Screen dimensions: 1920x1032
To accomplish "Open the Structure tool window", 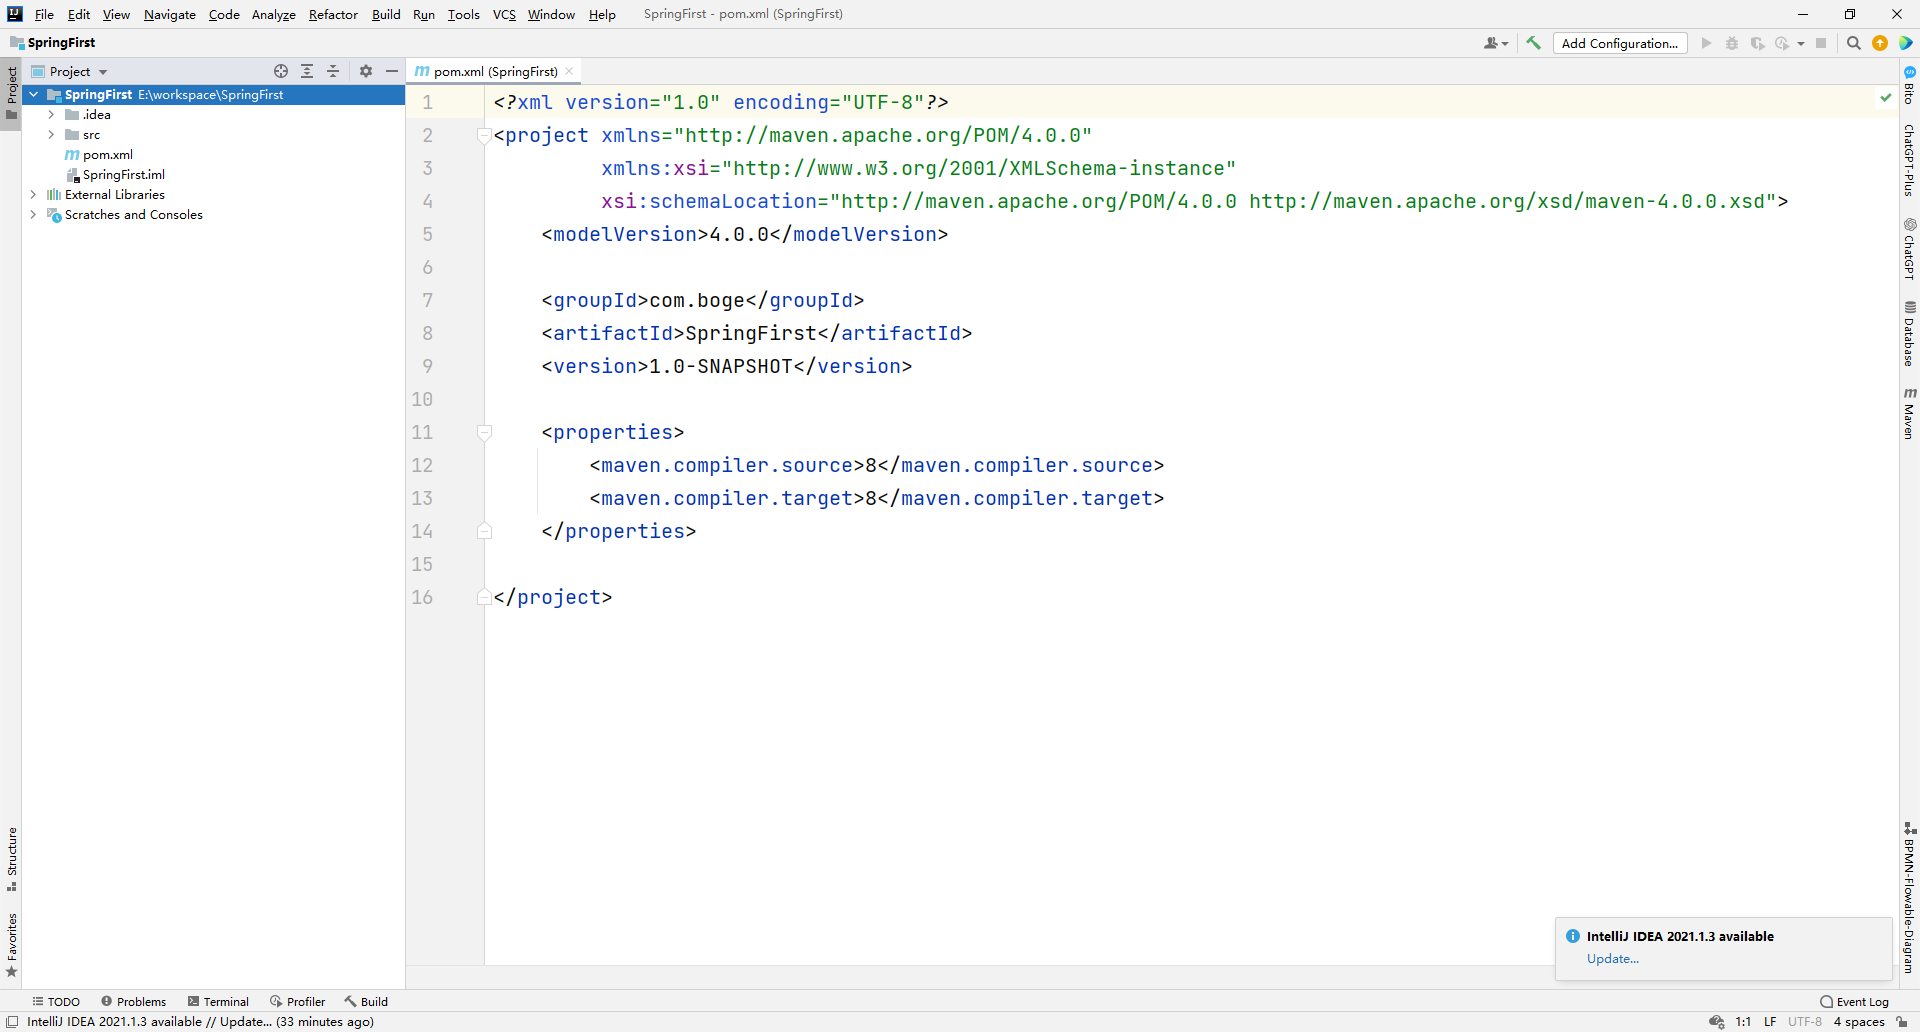I will [x=12, y=860].
